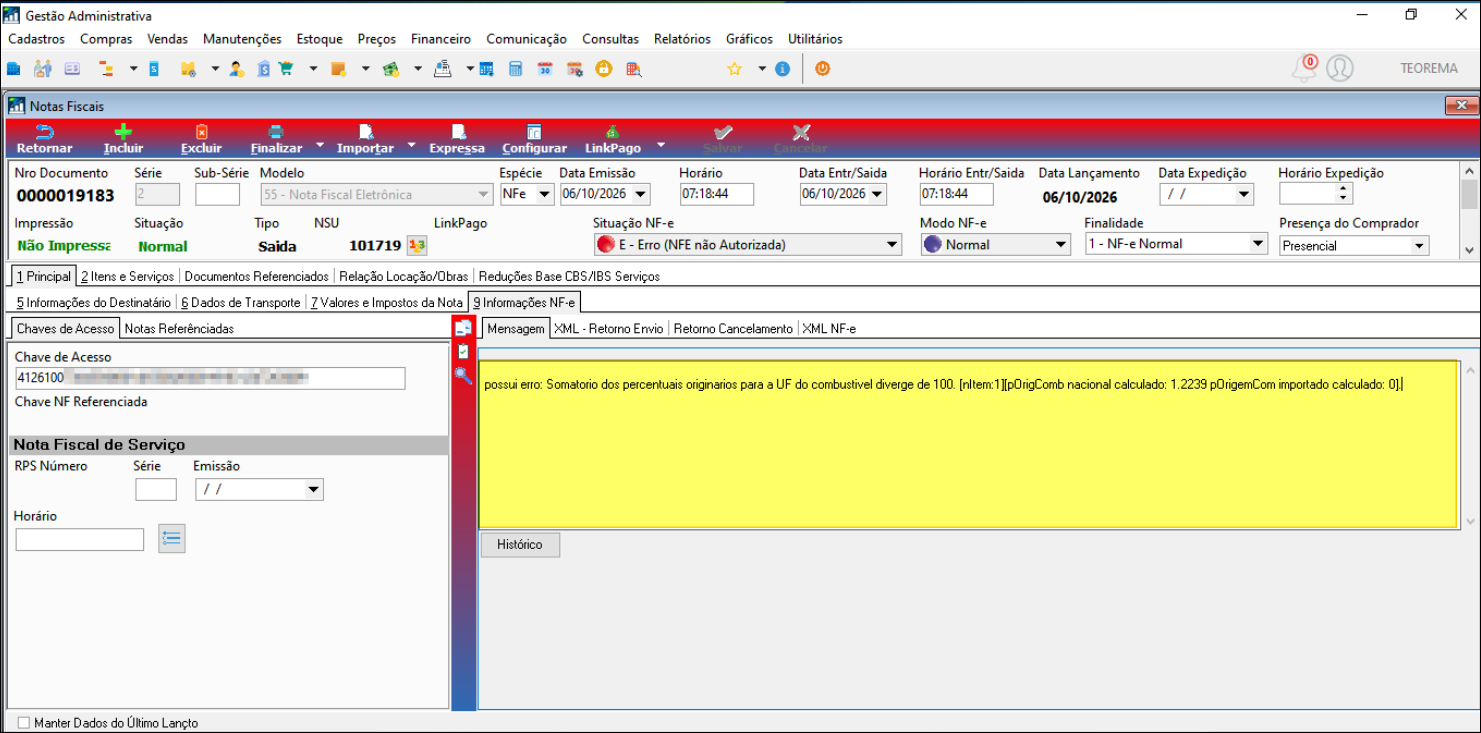Click the Chave de Acesso input field
This screenshot has height=733, width=1481.
(210, 378)
